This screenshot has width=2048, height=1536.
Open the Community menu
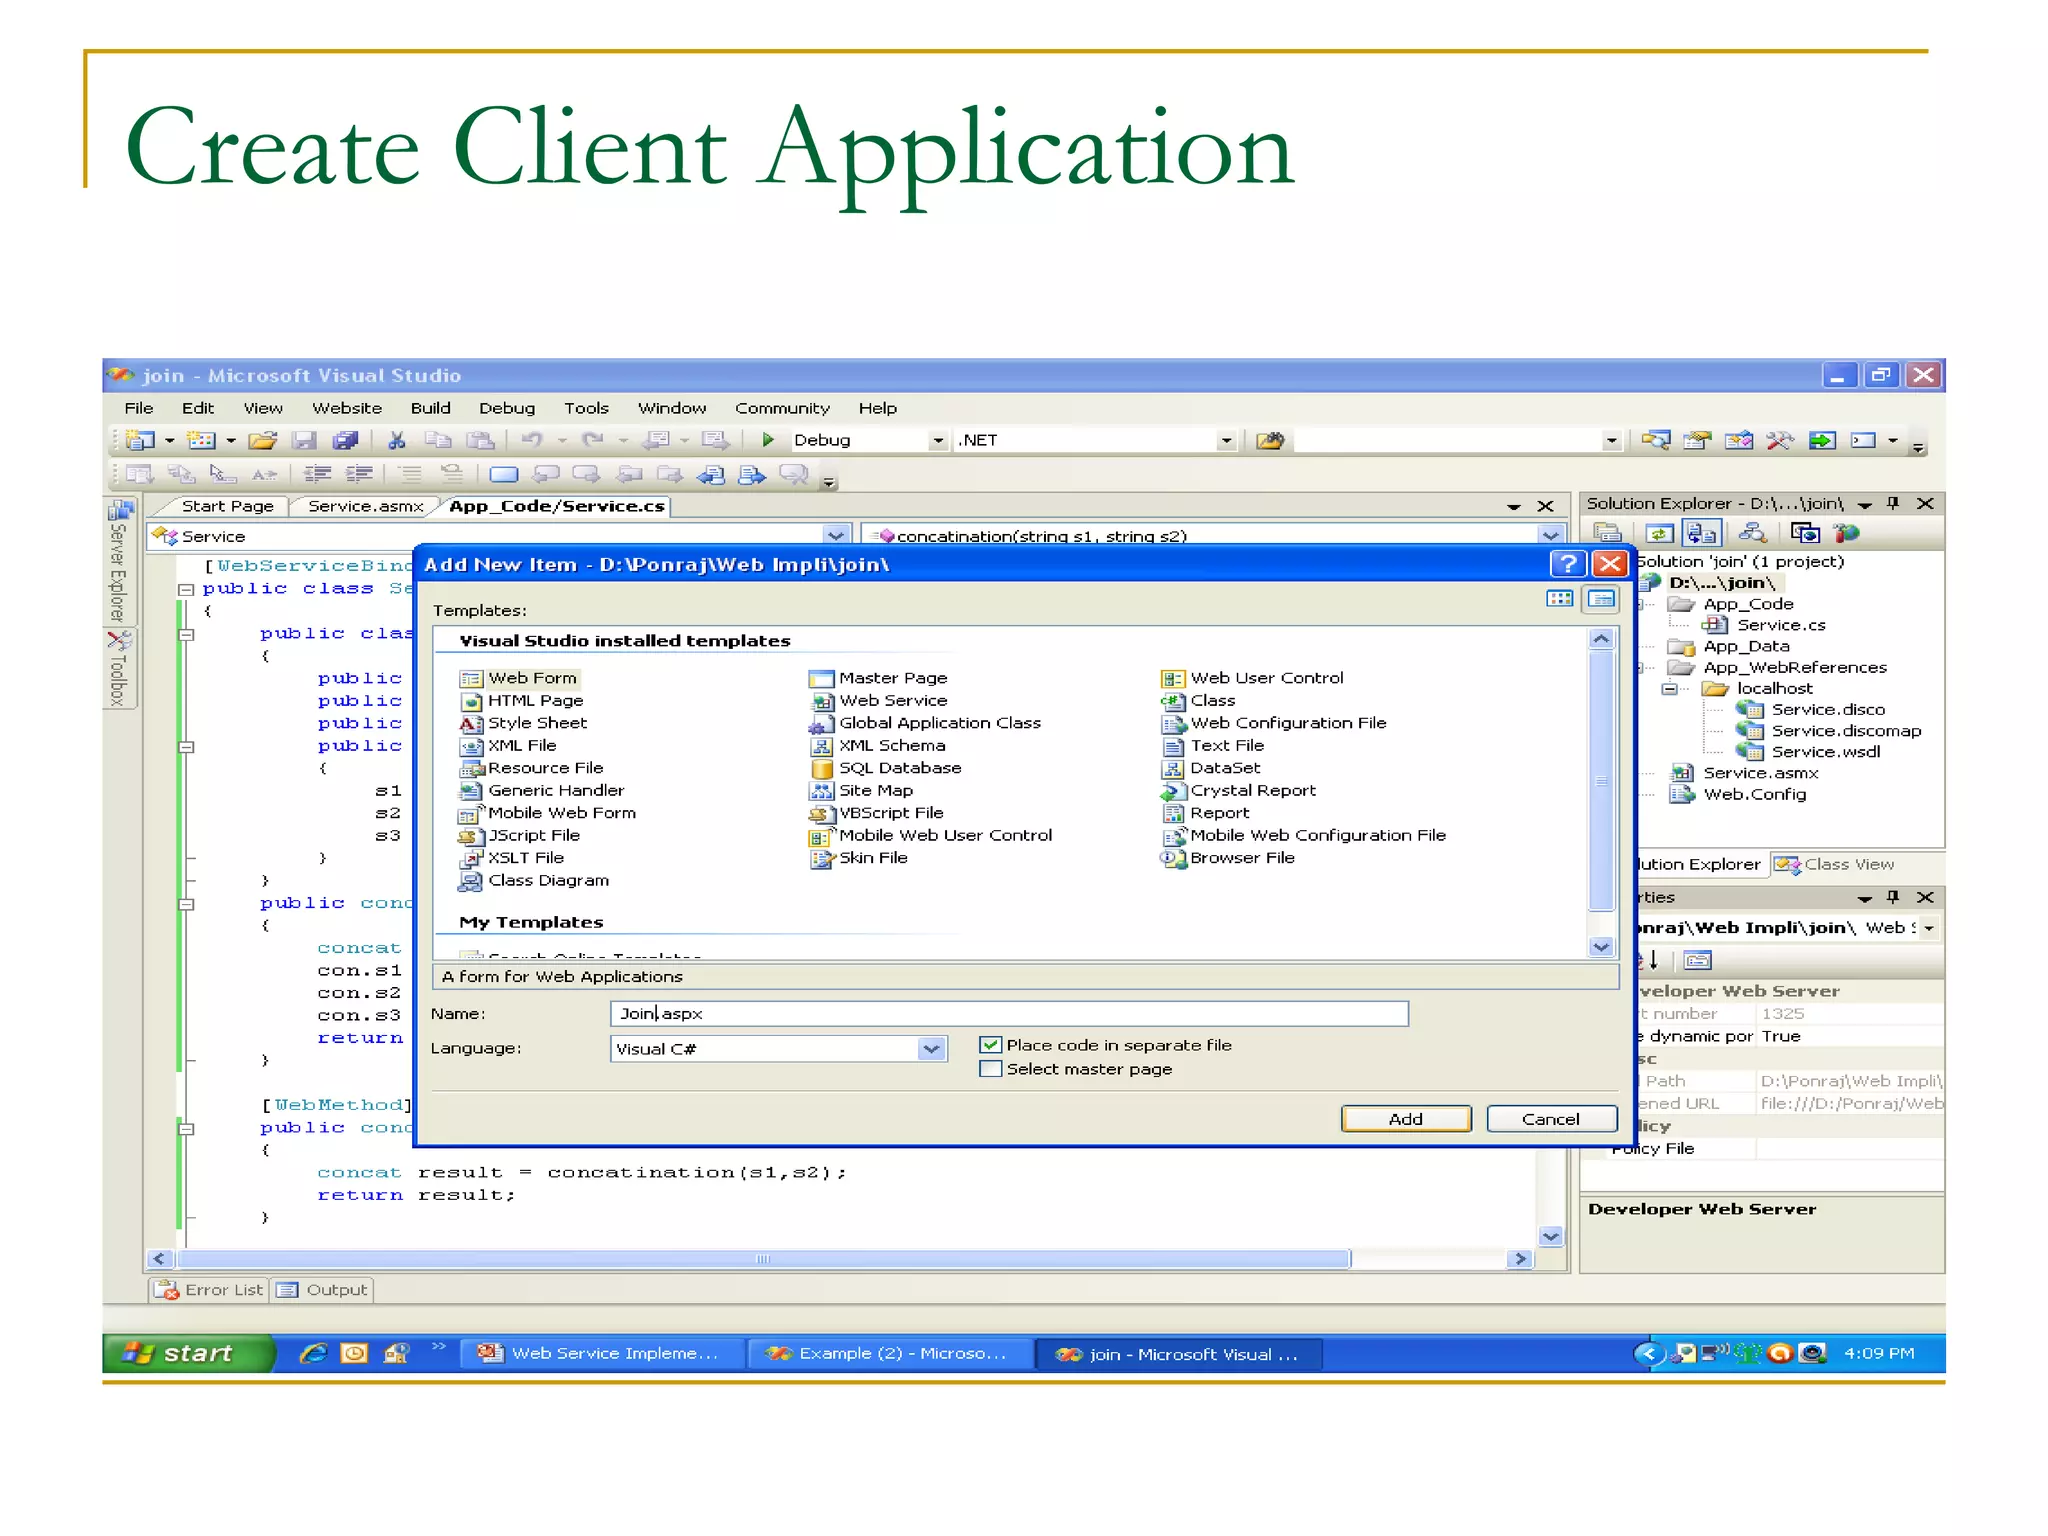pos(782,408)
